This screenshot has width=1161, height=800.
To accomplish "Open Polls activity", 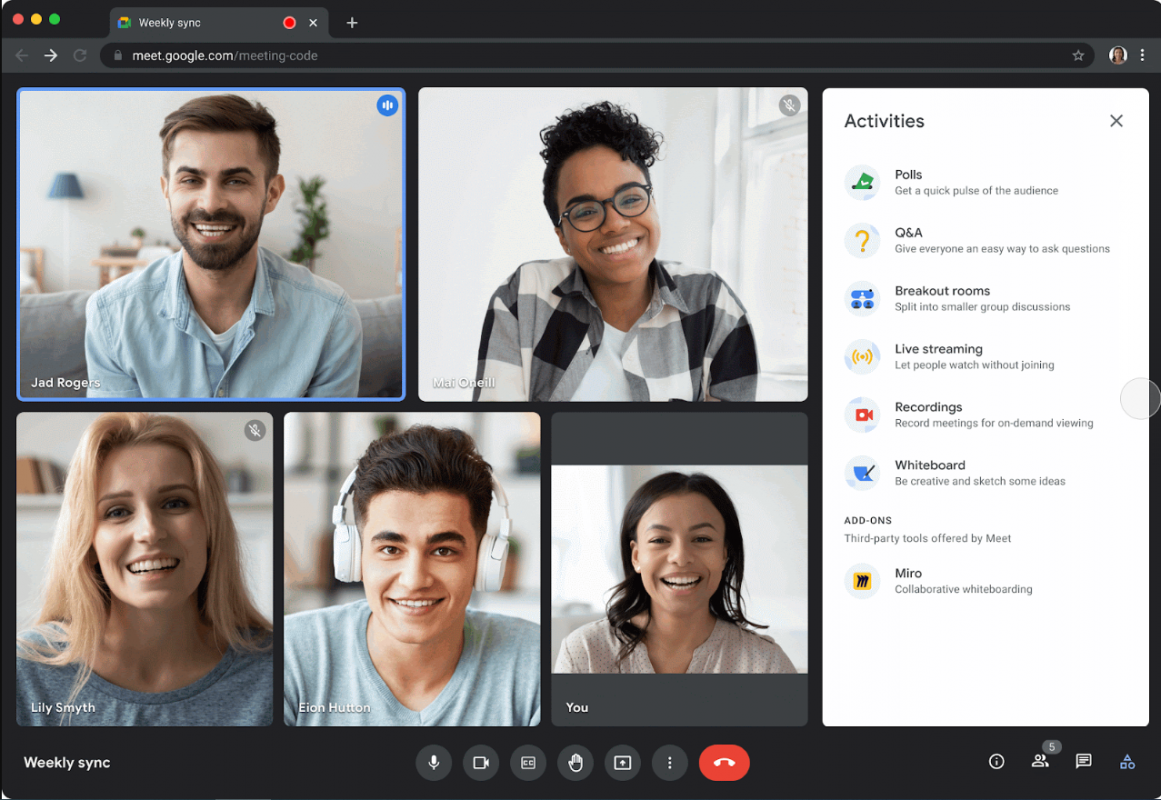I will pos(985,182).
